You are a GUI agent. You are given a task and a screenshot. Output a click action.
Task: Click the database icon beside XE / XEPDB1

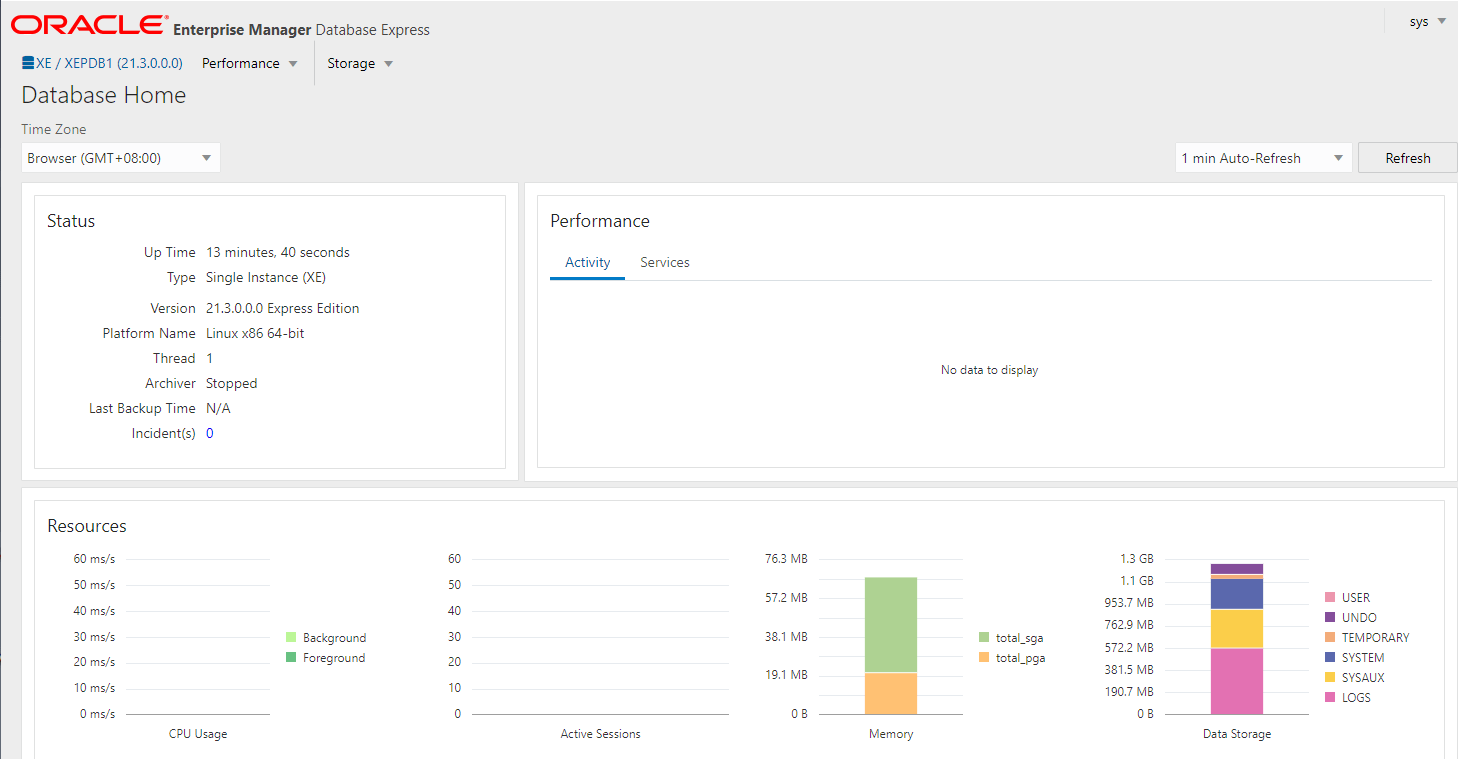point(28,63)
